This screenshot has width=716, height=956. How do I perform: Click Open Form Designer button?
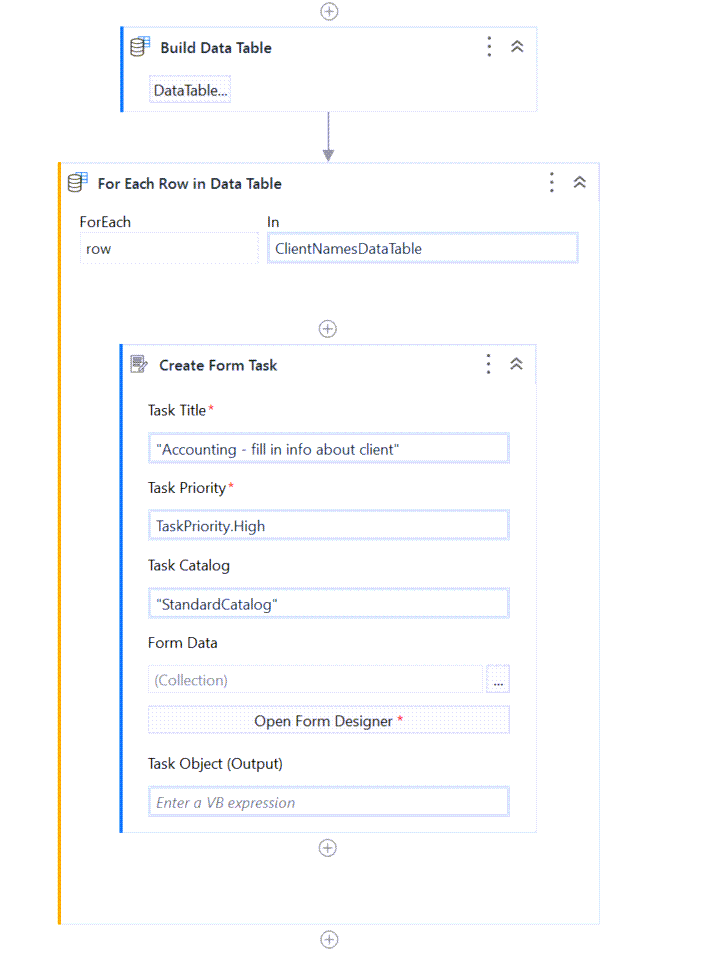(328, 721)
